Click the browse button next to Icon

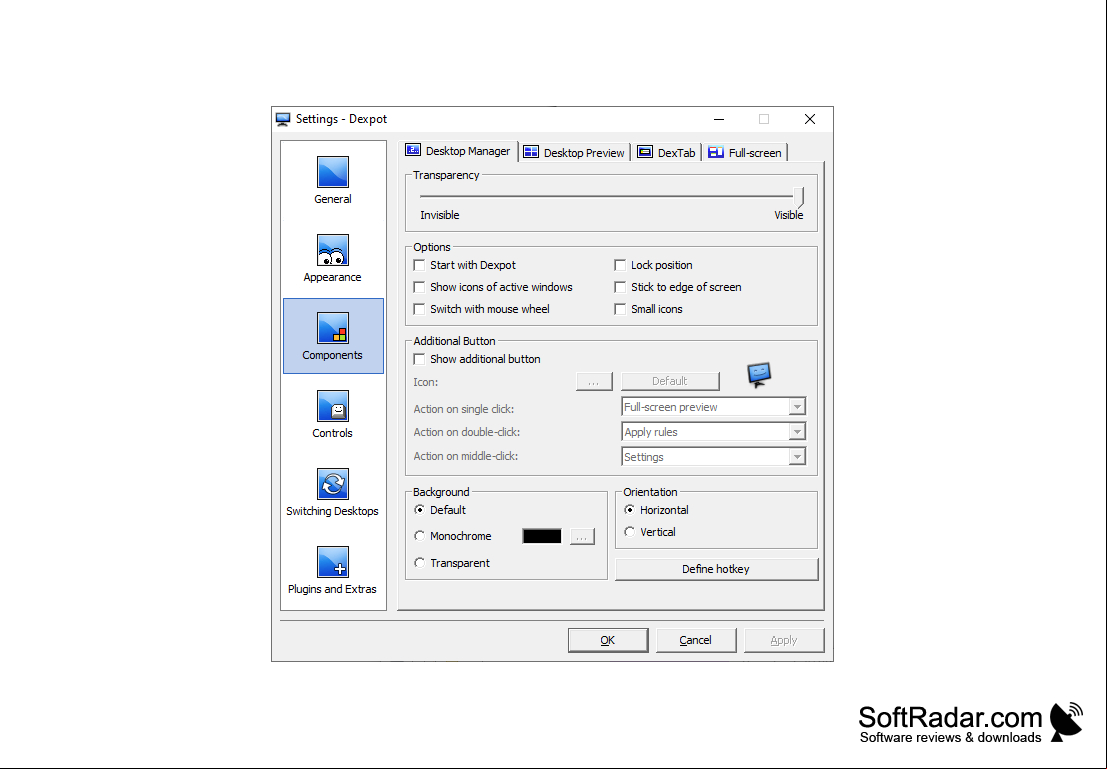click(594, 381)
